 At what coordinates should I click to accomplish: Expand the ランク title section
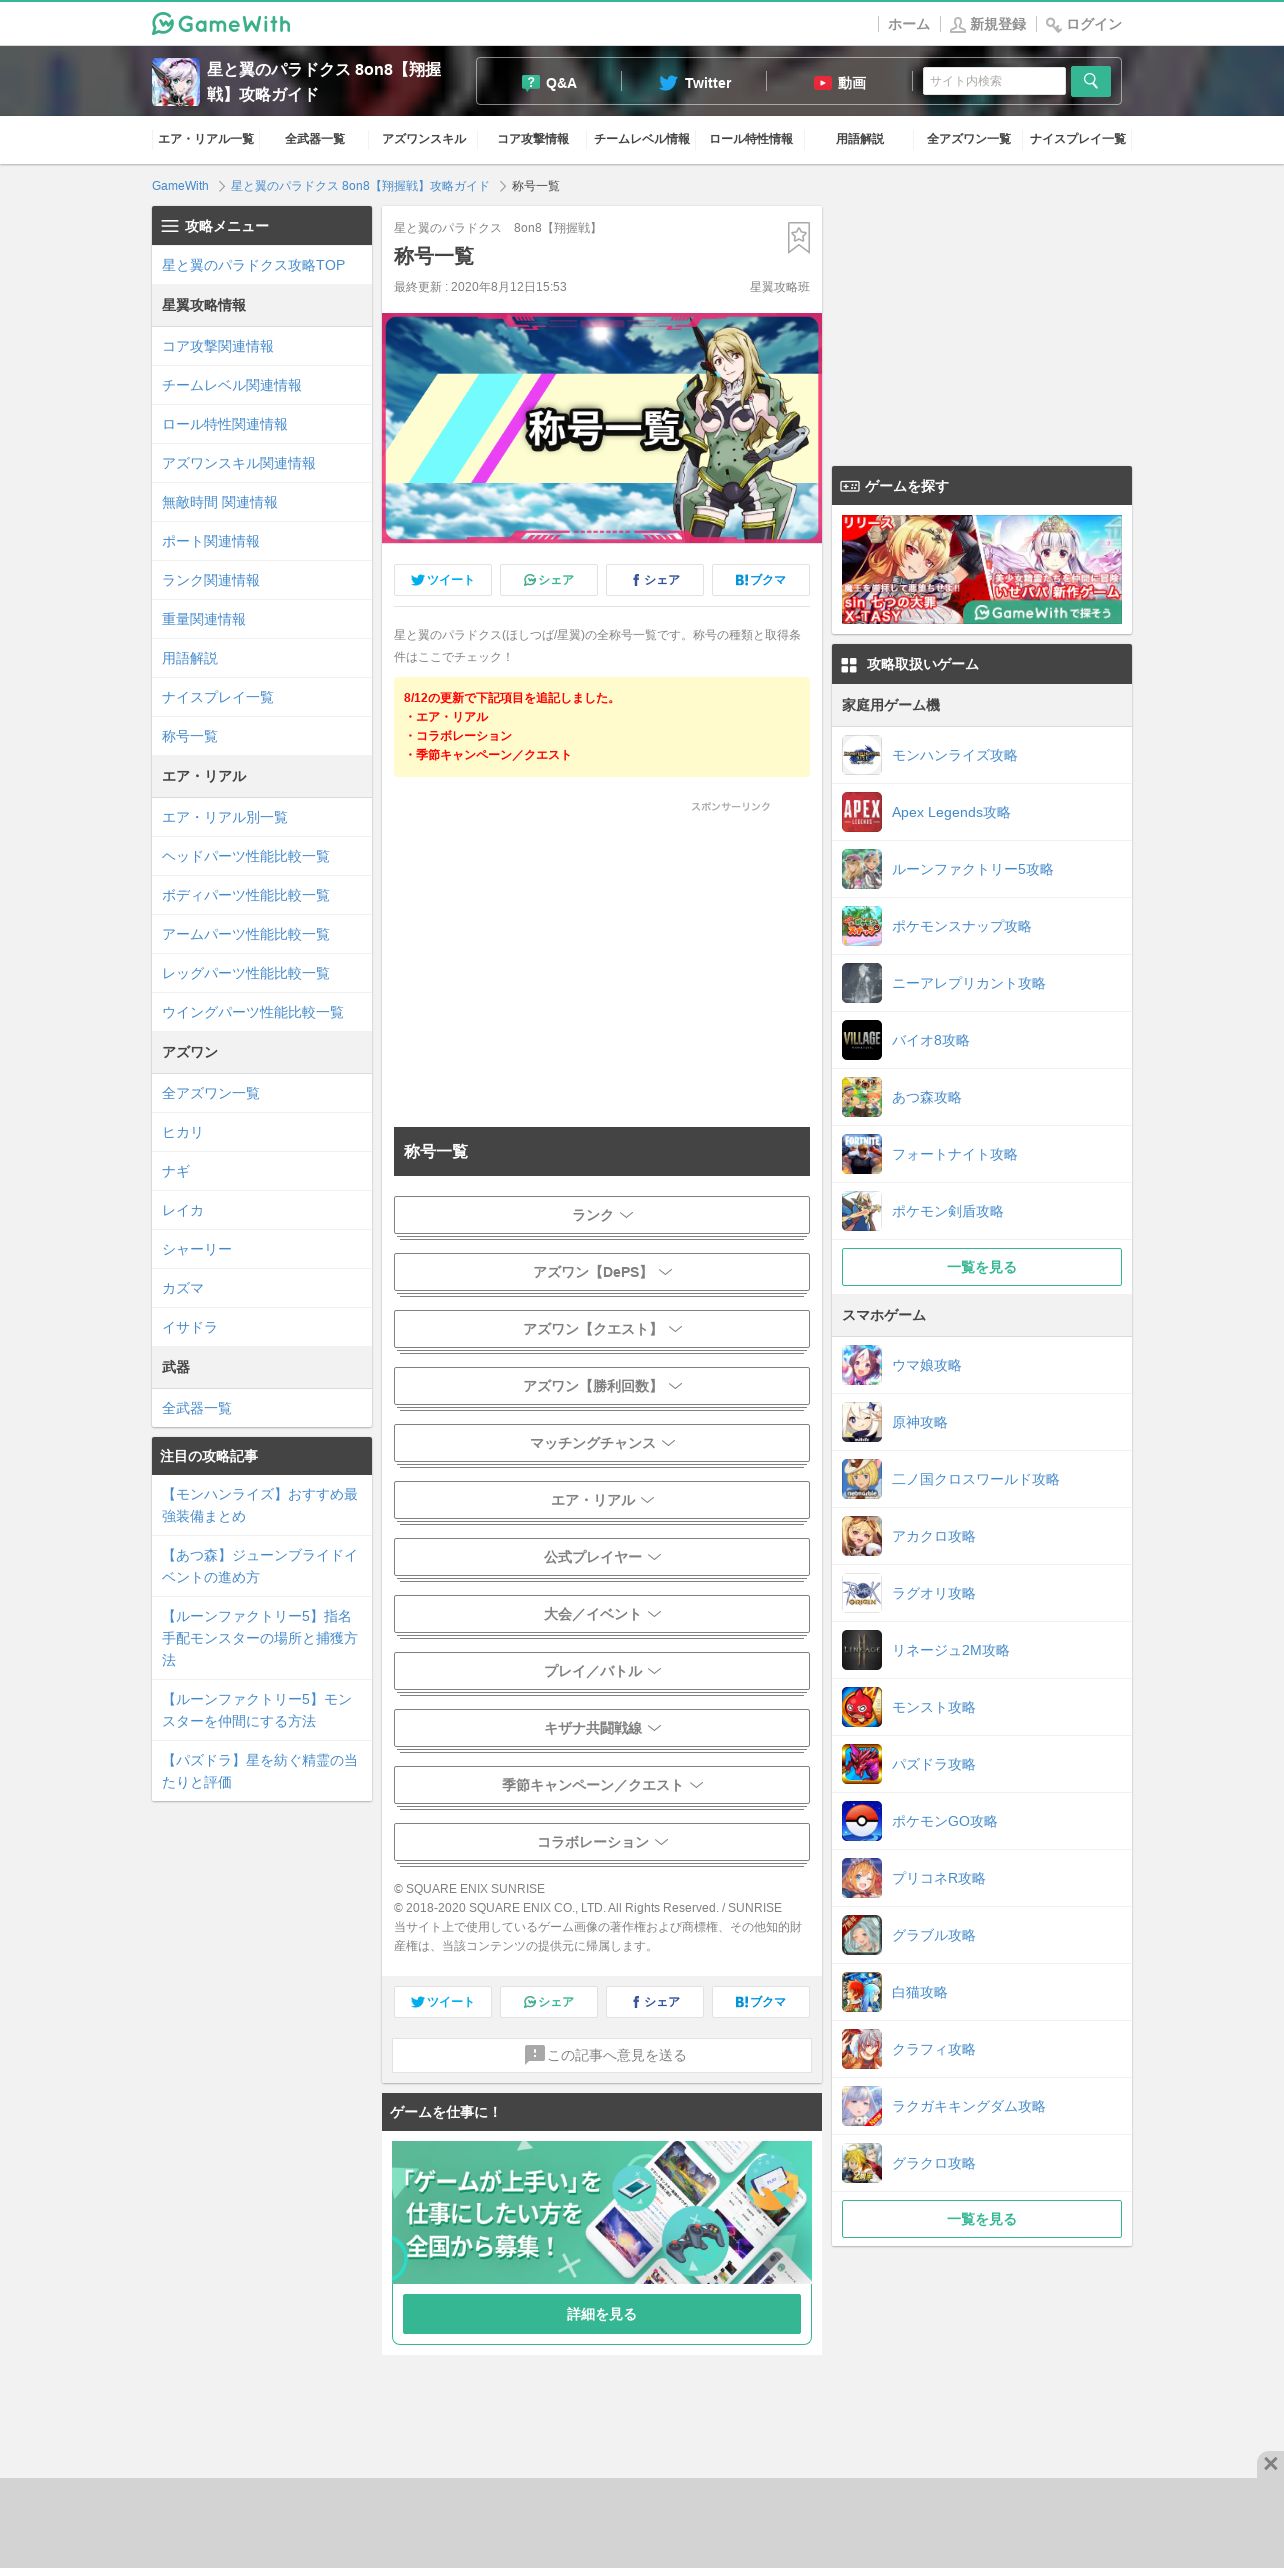click(x=602, y=1215)
